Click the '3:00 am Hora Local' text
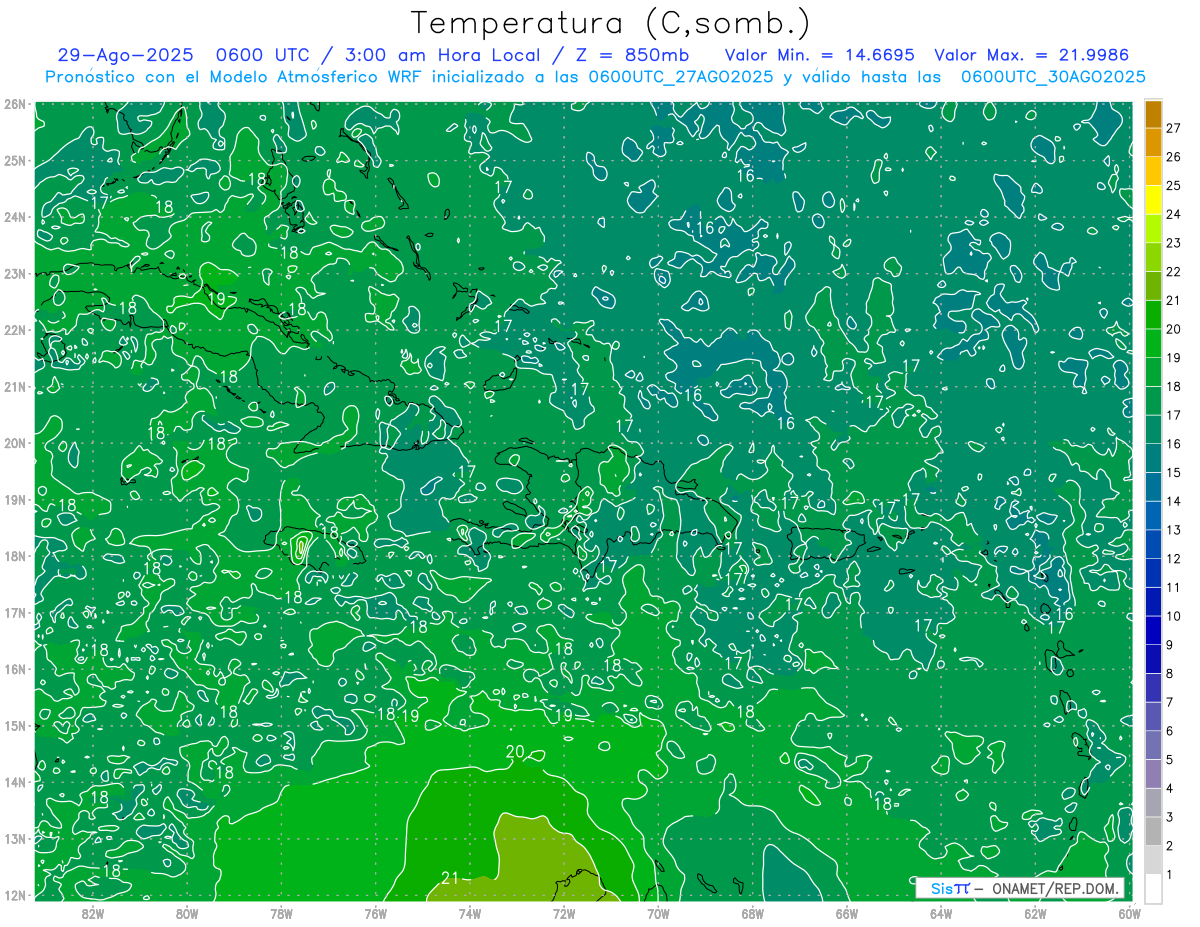The height and width of the screenshot is (927, 1200). pos(440,55)
